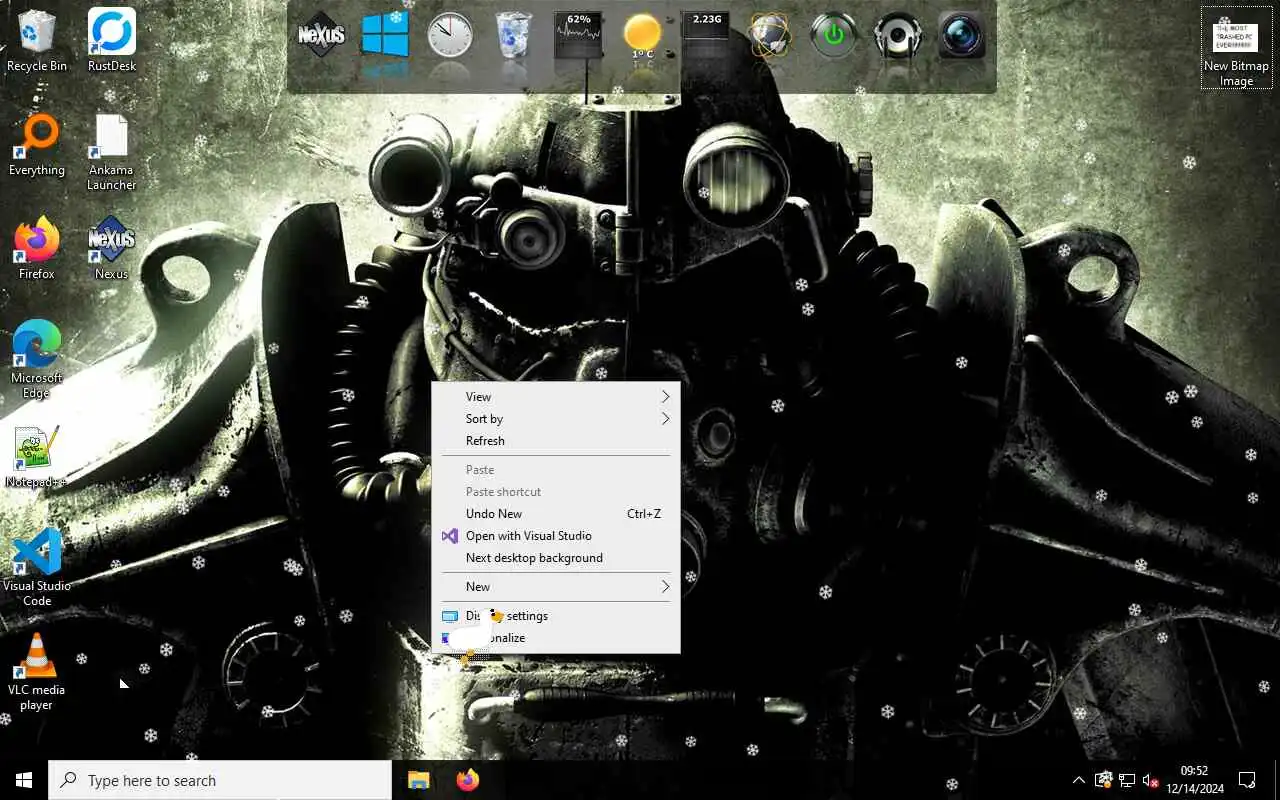Open the globe network icon in the dock
This screenshot has width=1280, height=800.
pos(770,36)
